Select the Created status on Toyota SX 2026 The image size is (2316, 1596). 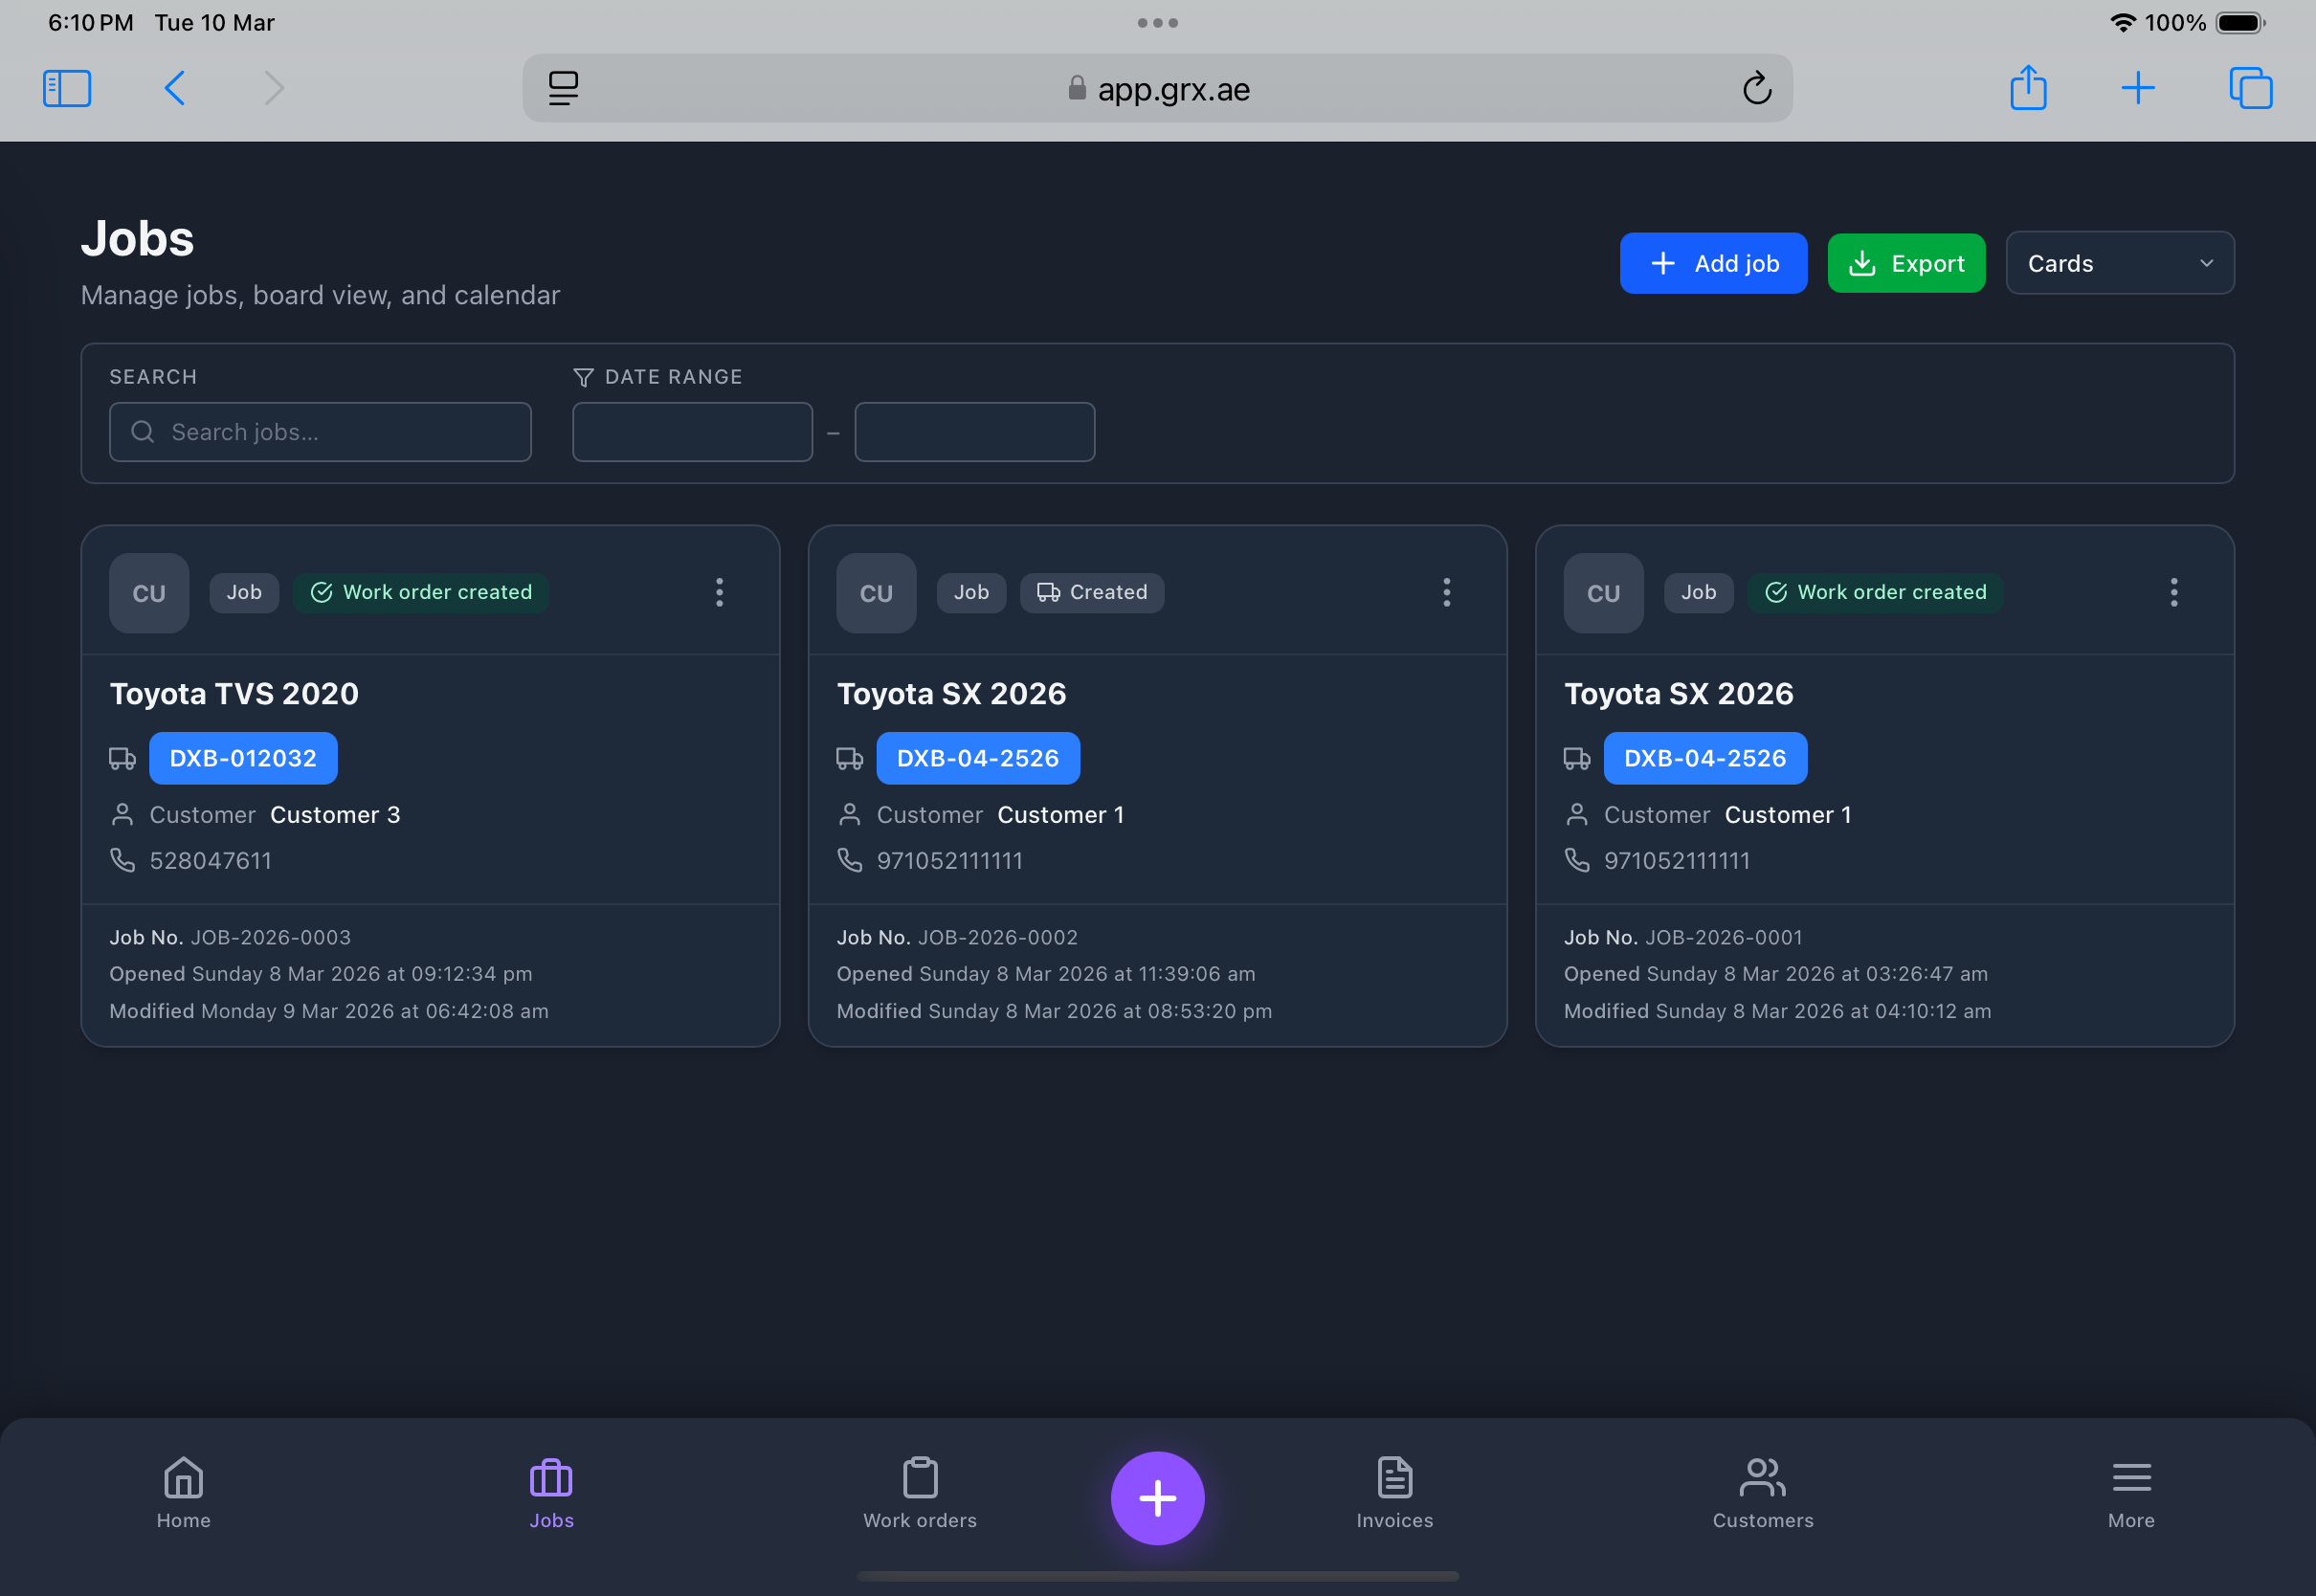coord(1091,592)
